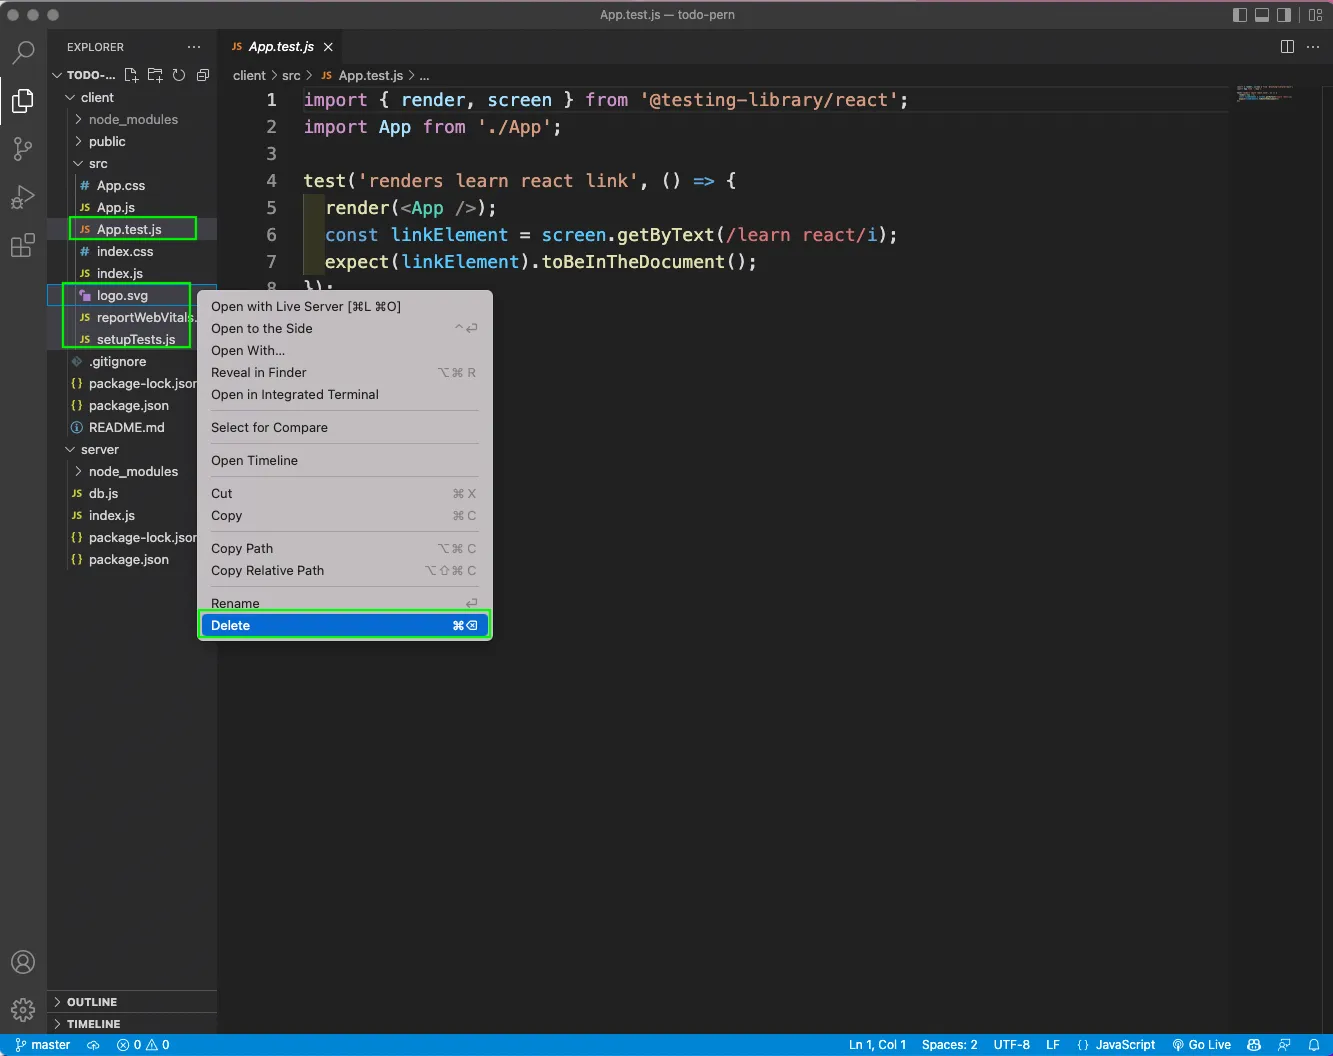Expand the OUTLINE section

pos(132,1002)
